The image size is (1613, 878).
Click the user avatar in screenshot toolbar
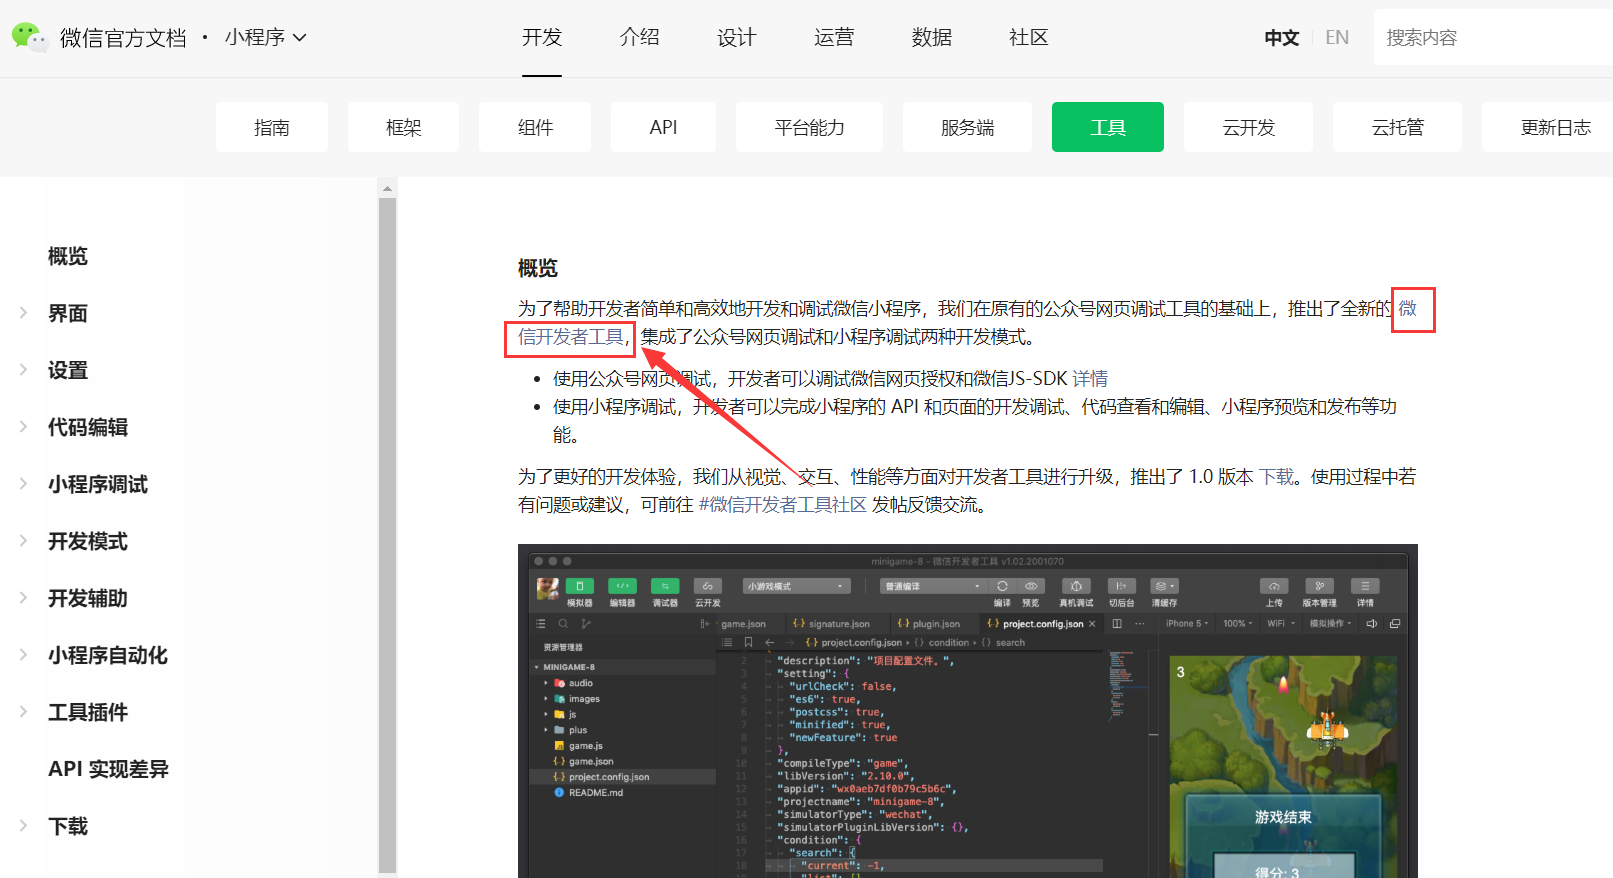(547, 588)
